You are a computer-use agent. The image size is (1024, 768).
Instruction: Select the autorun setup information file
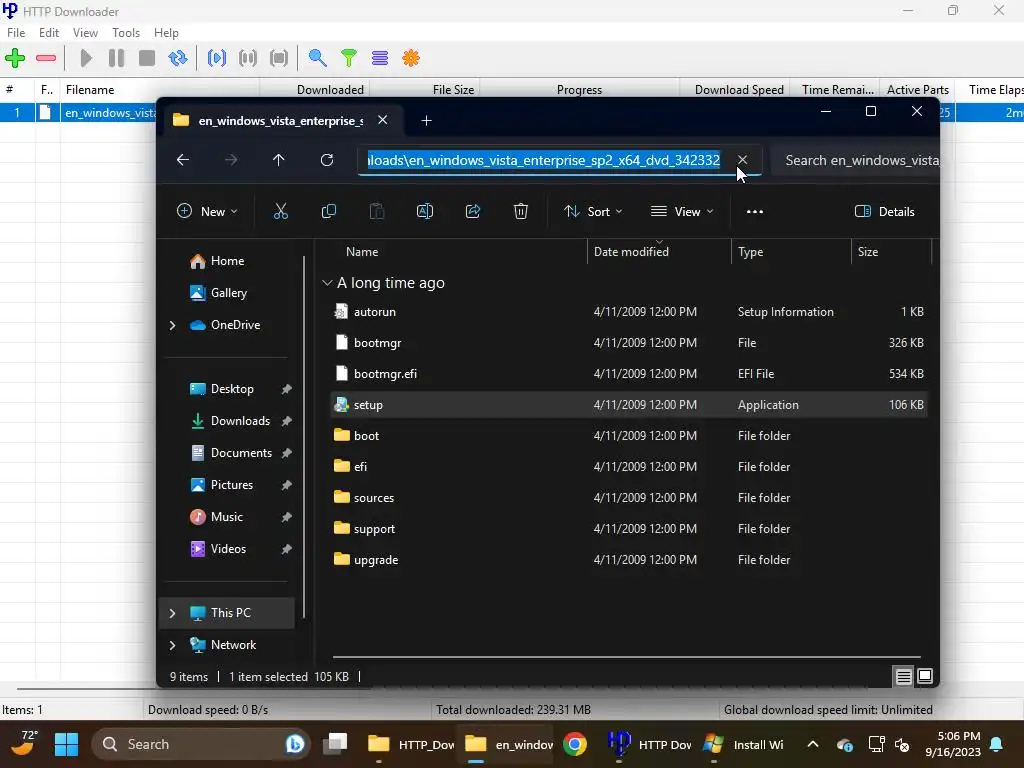click(x=629, y=312)
